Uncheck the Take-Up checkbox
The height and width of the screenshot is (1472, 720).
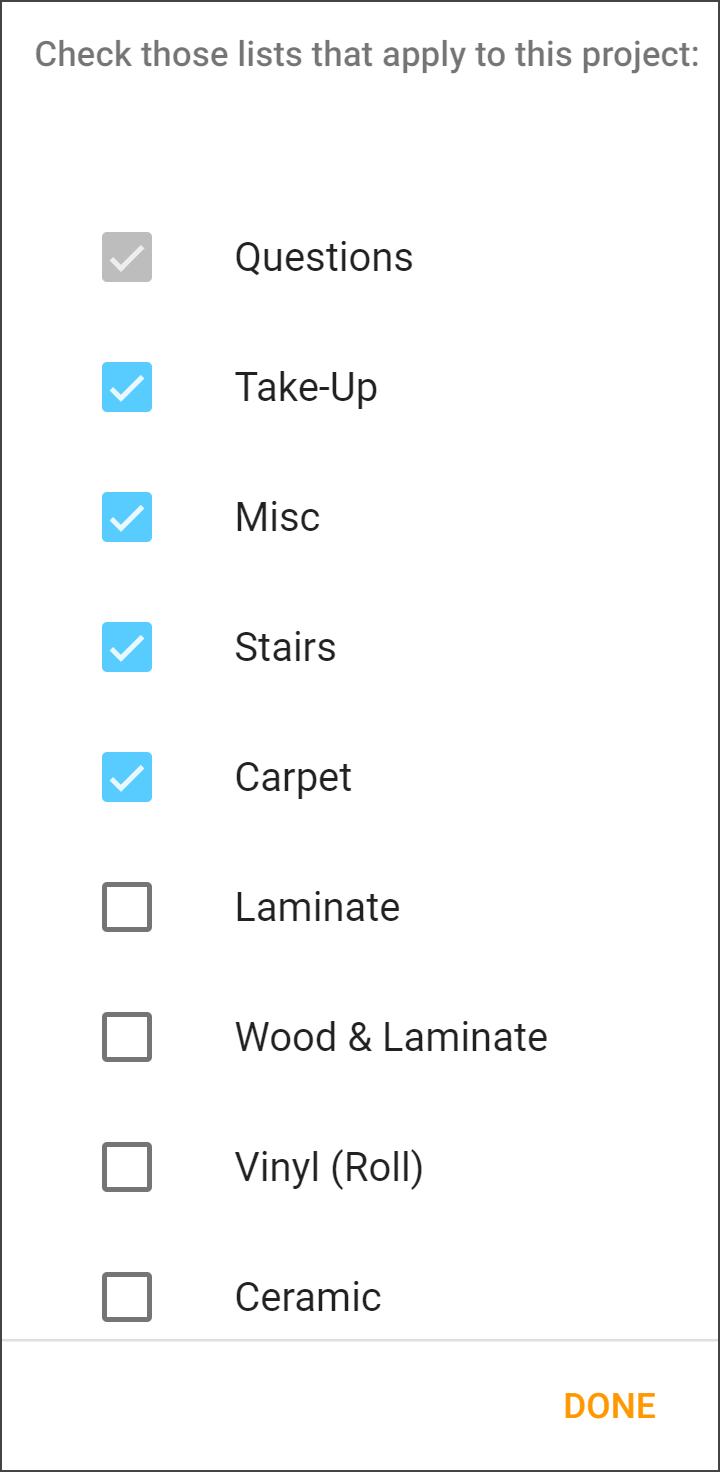(x=126, y=387)
